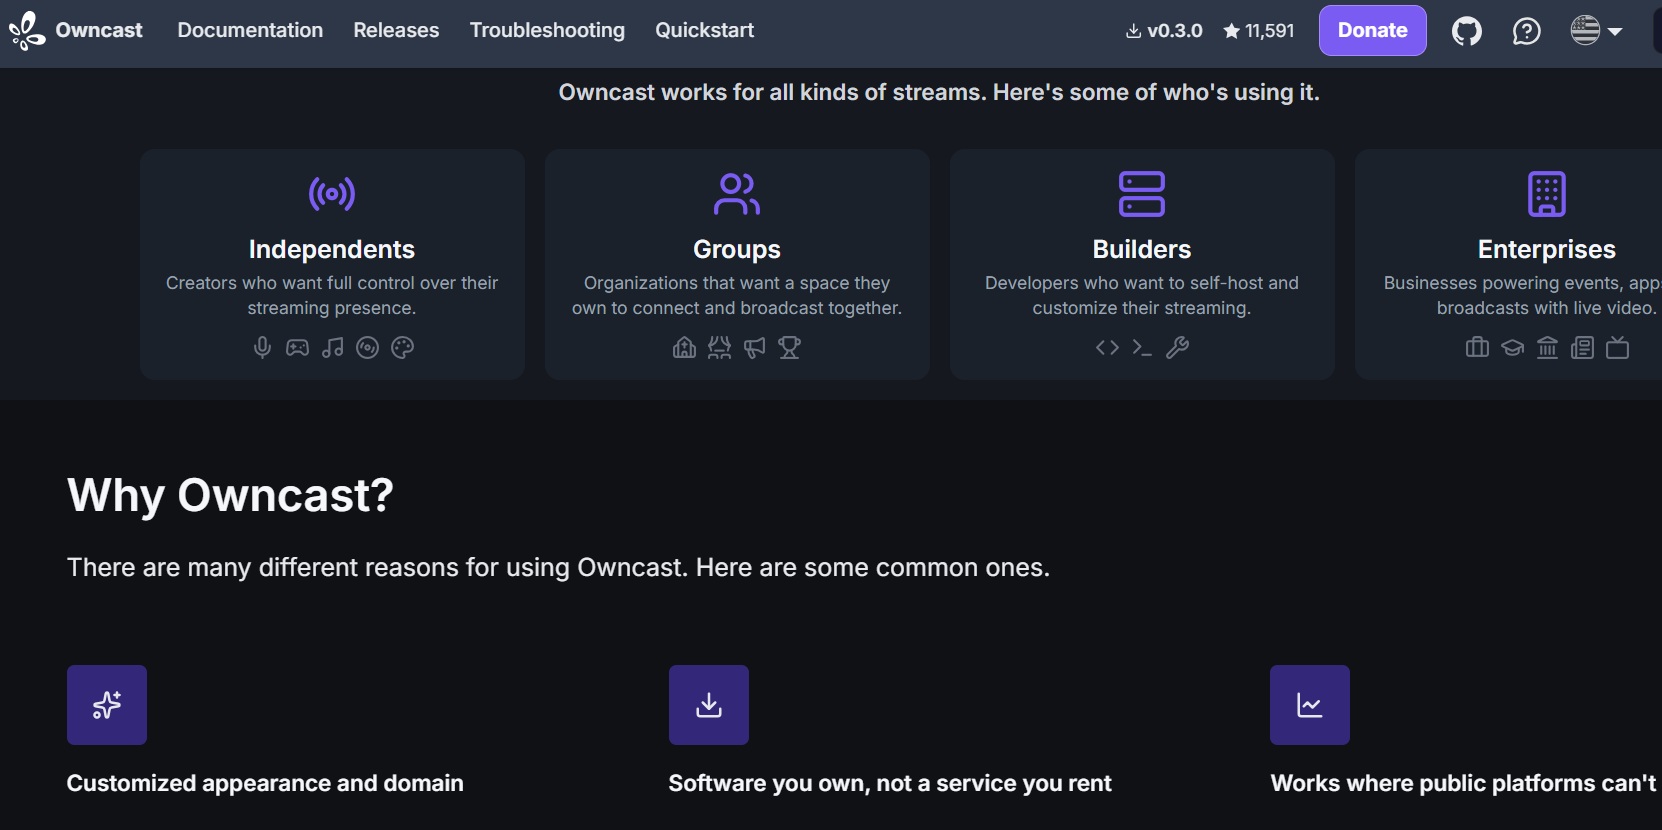Click the Builders card heading
Viewport: 1662px width, 830px height.
click(x=1142, y=249)
